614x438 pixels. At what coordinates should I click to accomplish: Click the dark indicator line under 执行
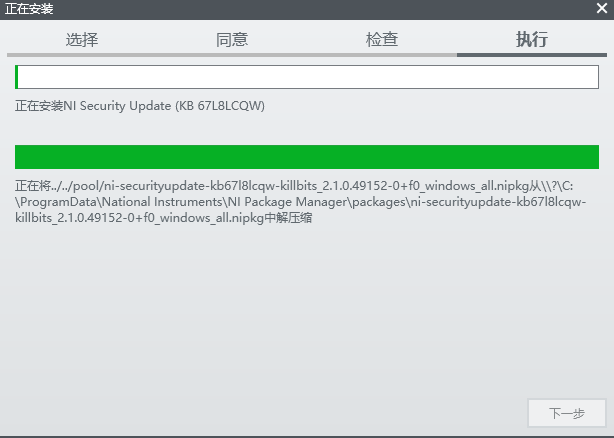pyautogui.click(x=532, y=55)
